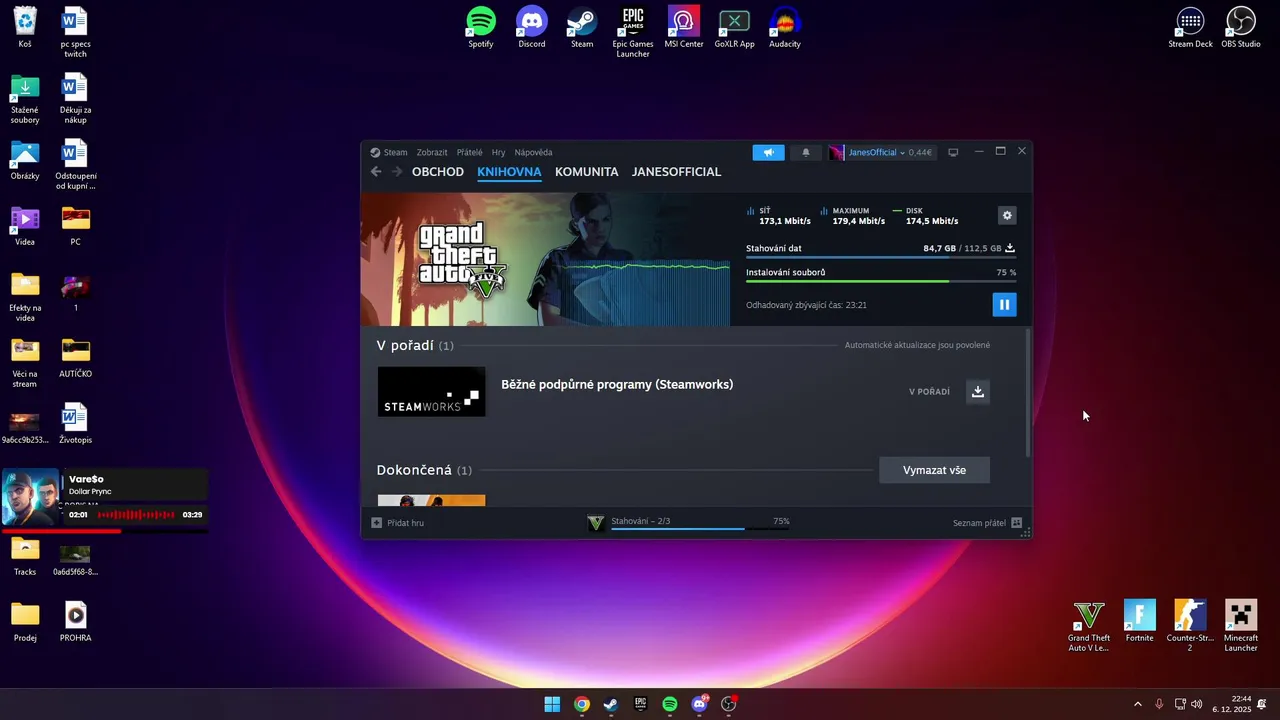Open the Hry menu
Screen dimensions: 1280x720
coord(498,153)
